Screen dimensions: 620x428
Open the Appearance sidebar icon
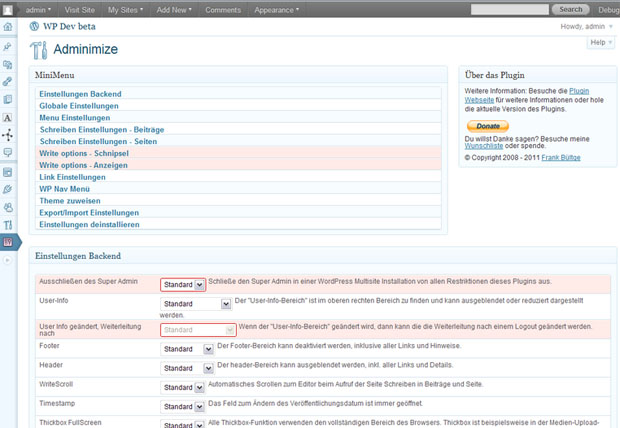point(8,172)
